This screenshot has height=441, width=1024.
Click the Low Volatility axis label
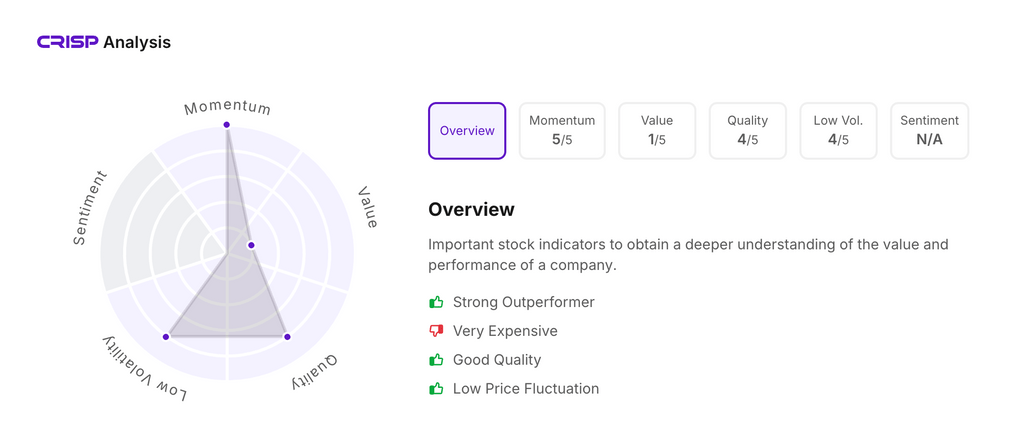point(144,370)
